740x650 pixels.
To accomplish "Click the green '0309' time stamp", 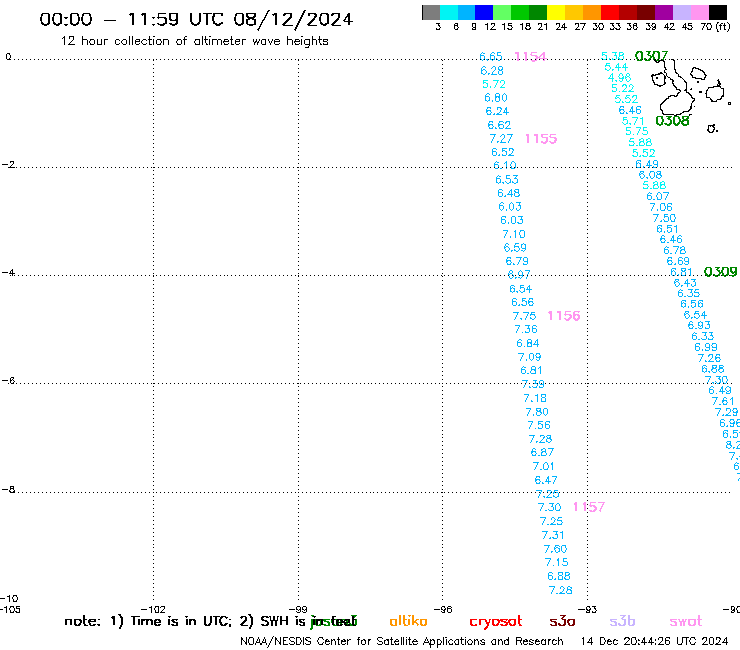I will coord(720,272).
